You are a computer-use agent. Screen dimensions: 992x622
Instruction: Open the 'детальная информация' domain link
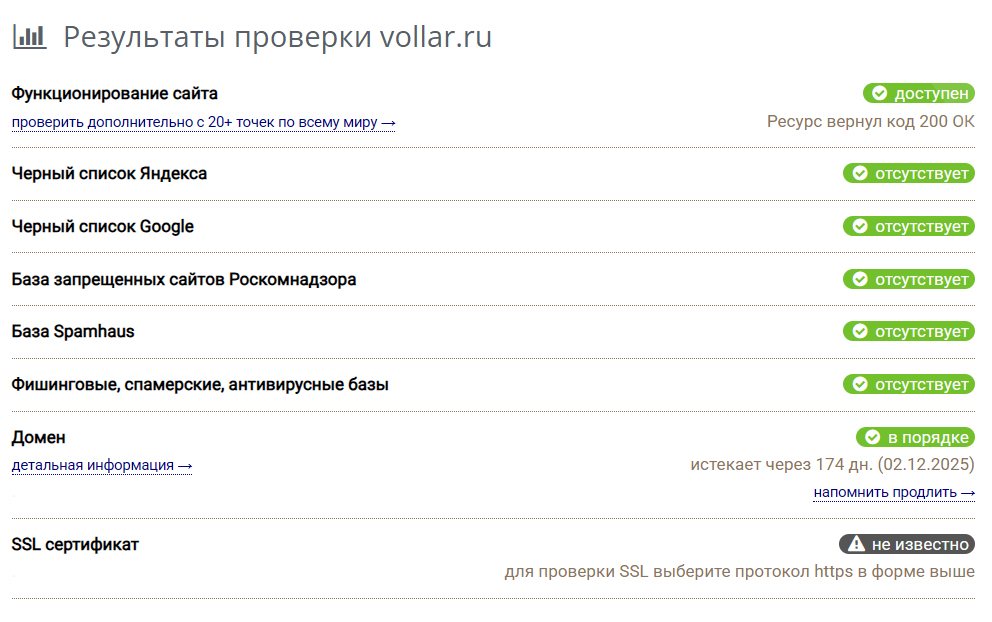point(102,465)
